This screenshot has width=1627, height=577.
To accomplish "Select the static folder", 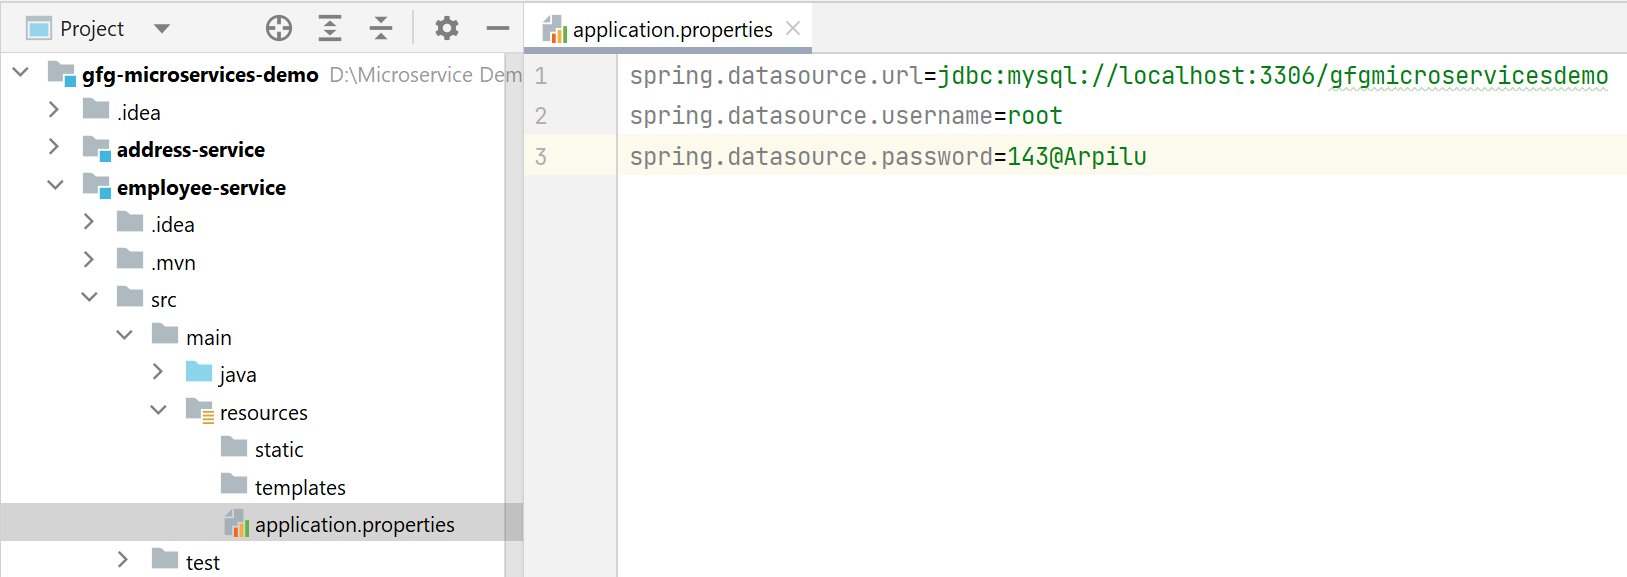I will pos(279,449).
